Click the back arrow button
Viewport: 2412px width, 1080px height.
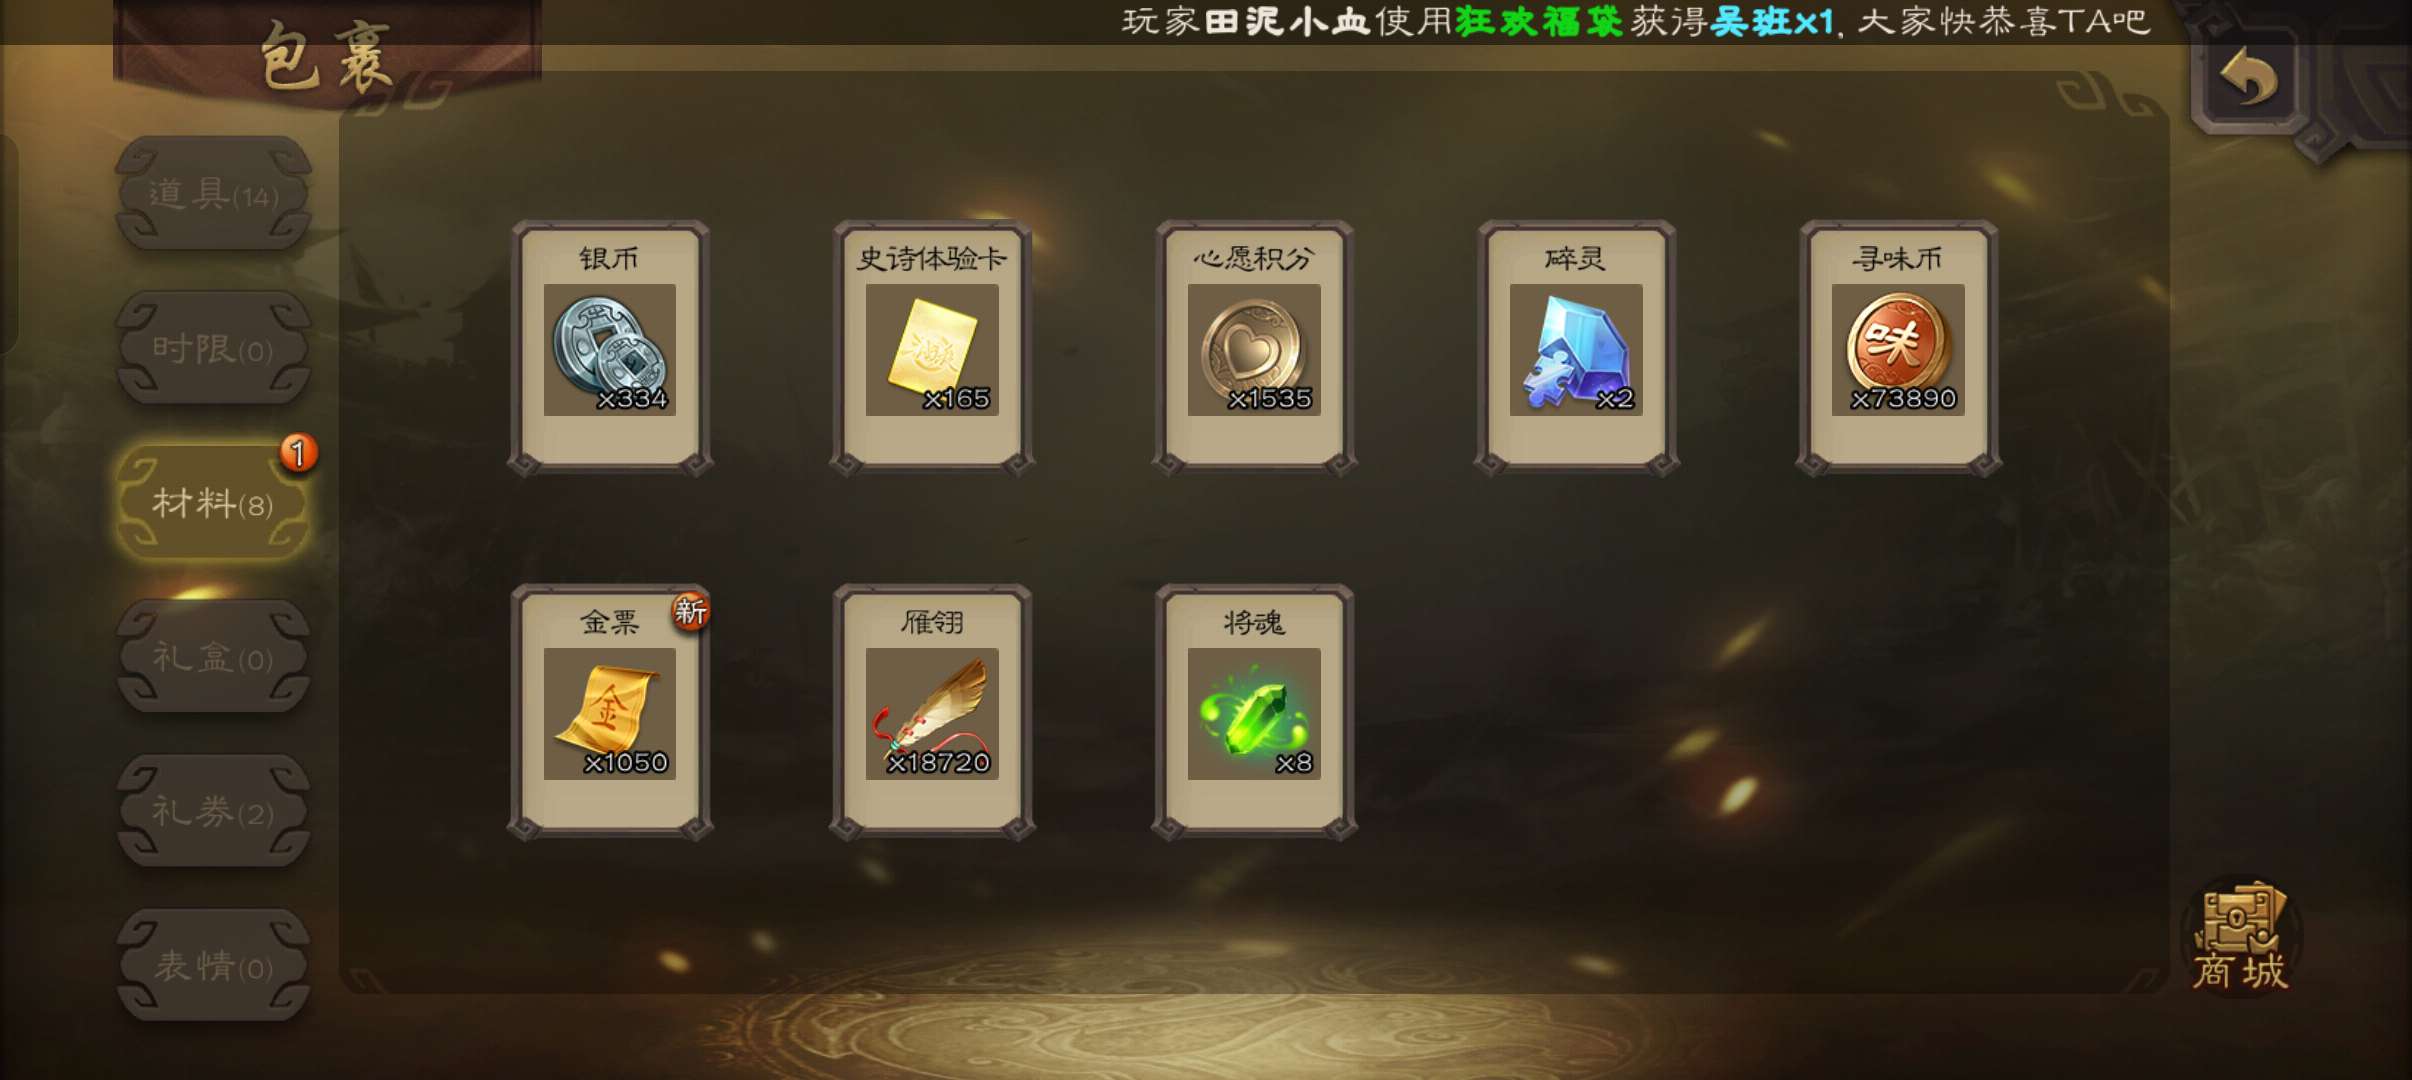tap(2248, 78)
